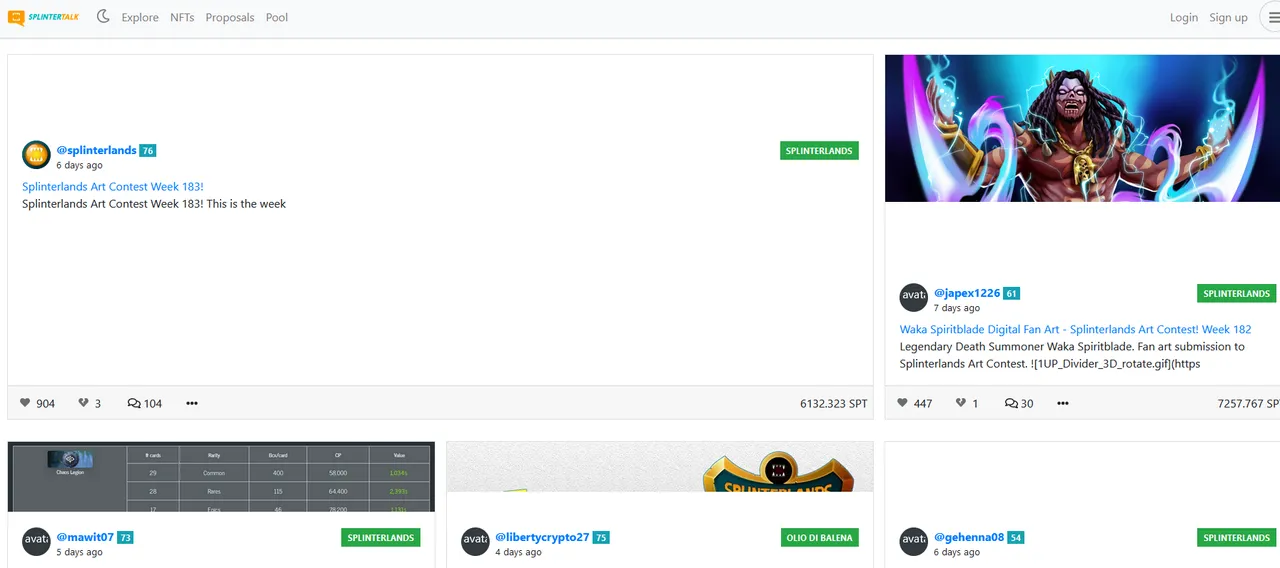Open the Waka Spiritblade Digital Fan Art post
The image size is (1280, 568).
point(1075,329)
